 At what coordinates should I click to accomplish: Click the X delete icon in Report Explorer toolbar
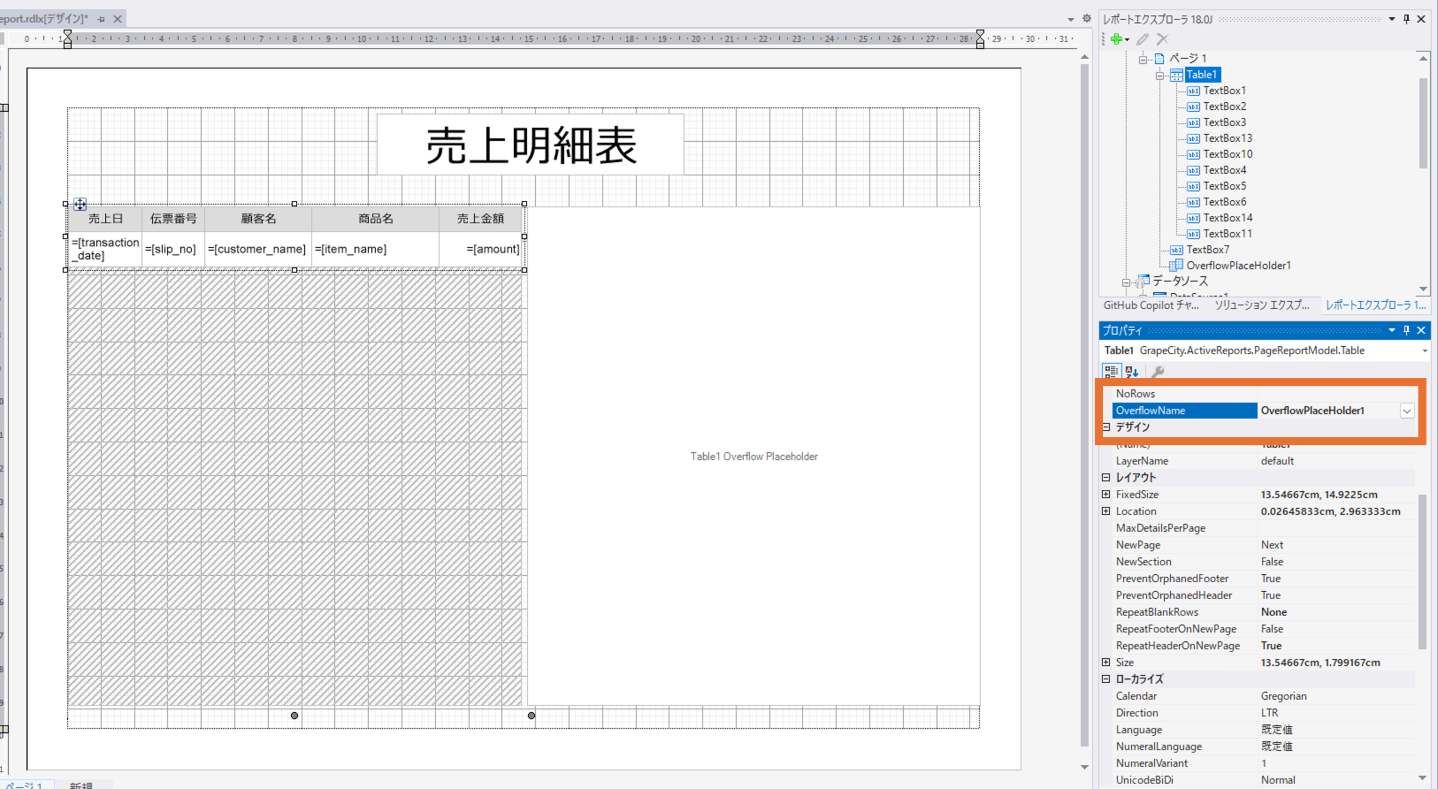pyautogui.click(x=1162, y=39)
